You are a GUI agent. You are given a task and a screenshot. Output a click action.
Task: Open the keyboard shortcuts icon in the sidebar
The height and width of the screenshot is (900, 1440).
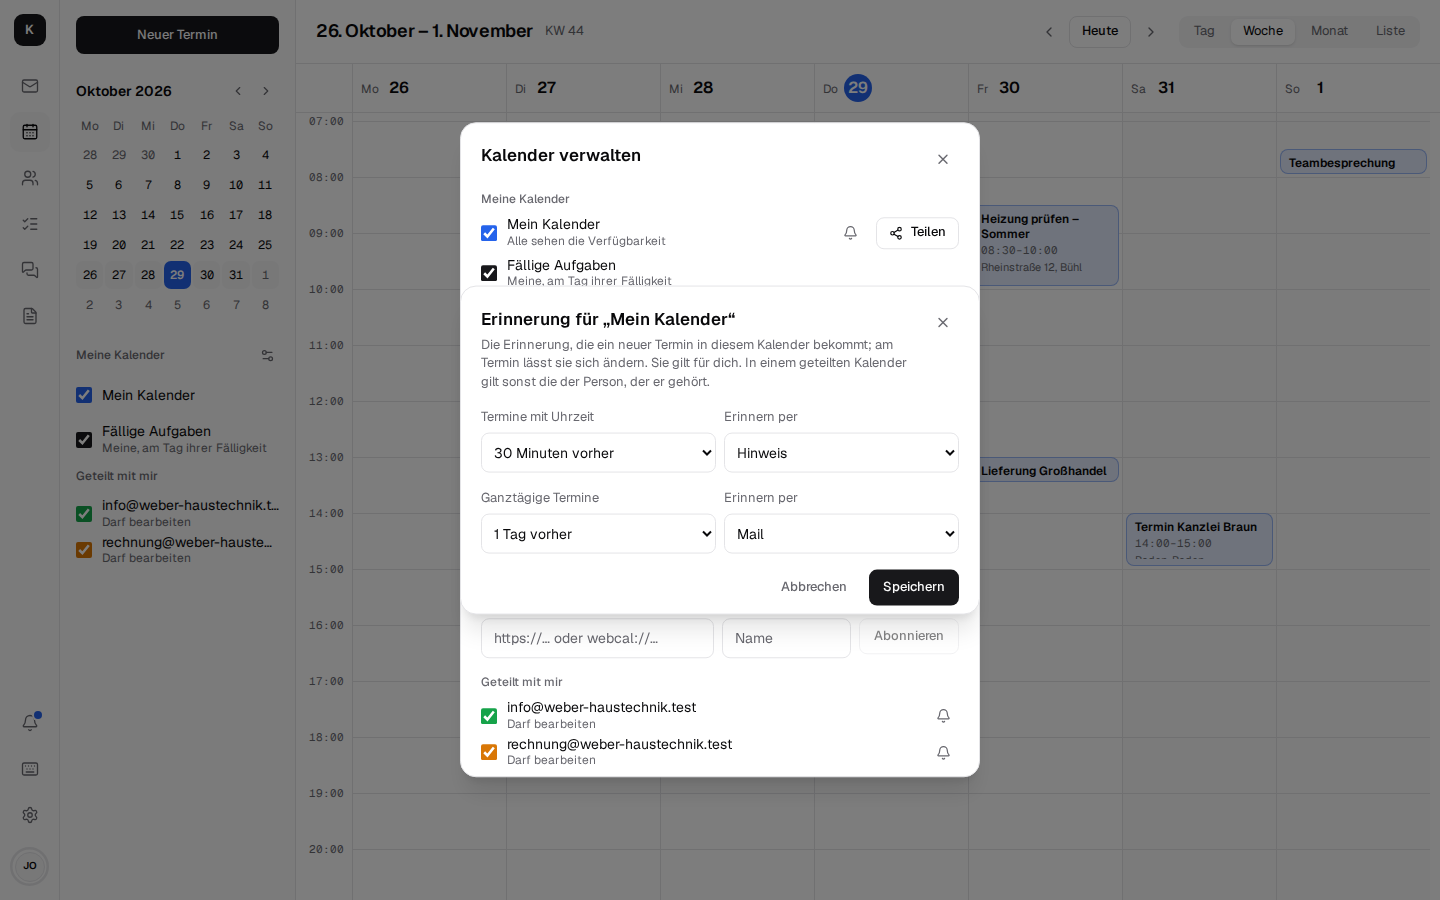point(30,769)
